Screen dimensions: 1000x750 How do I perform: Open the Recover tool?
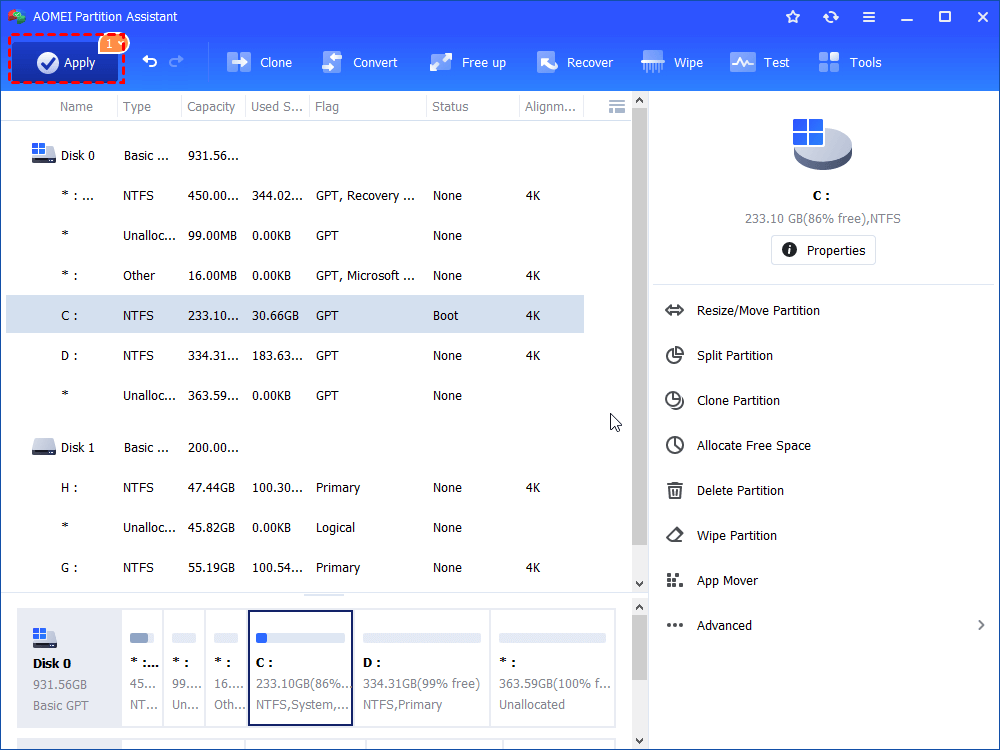pos(574,62)
